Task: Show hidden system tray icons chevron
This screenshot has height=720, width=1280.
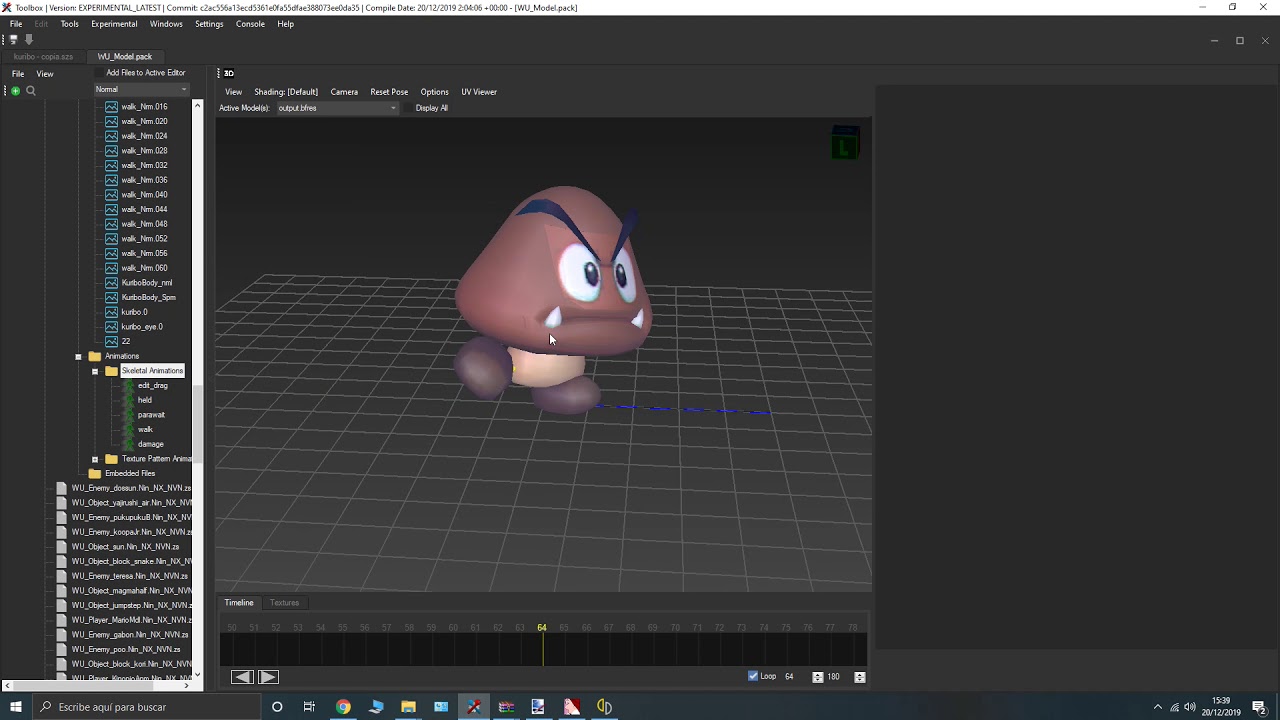Action: click(1158, 707)
